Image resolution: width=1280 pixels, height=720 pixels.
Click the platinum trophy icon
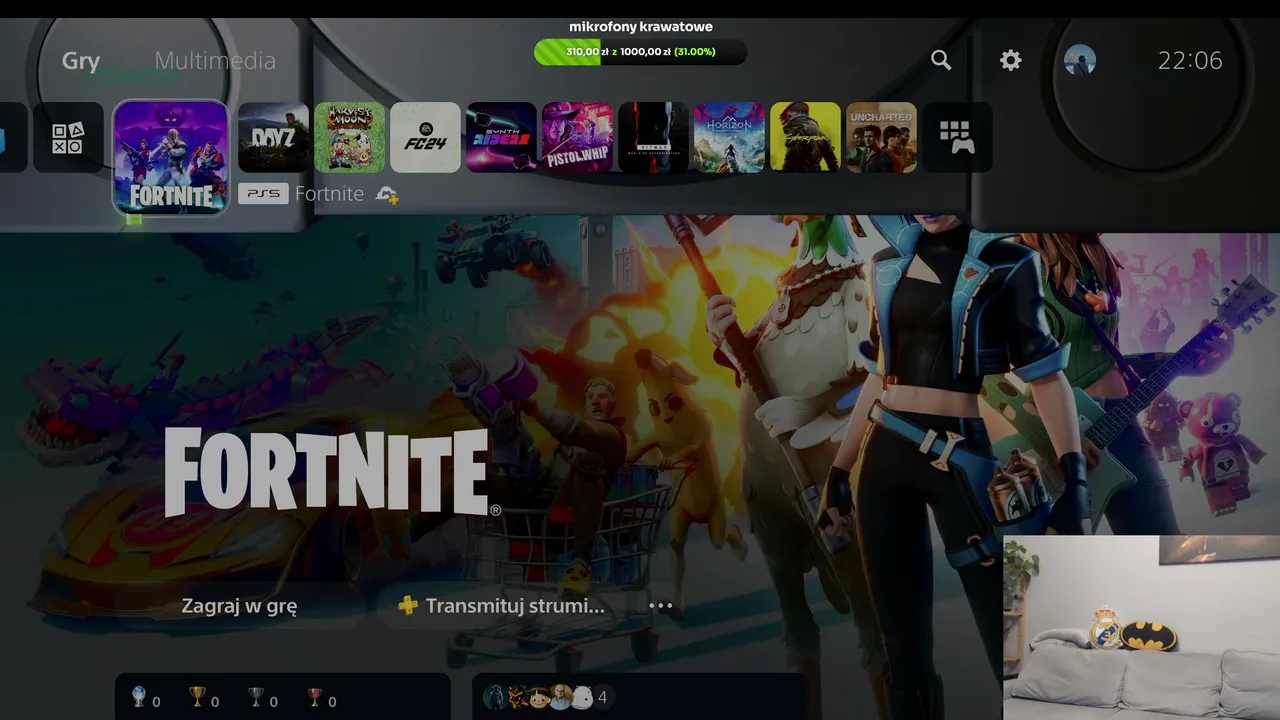tap(139, 697)
